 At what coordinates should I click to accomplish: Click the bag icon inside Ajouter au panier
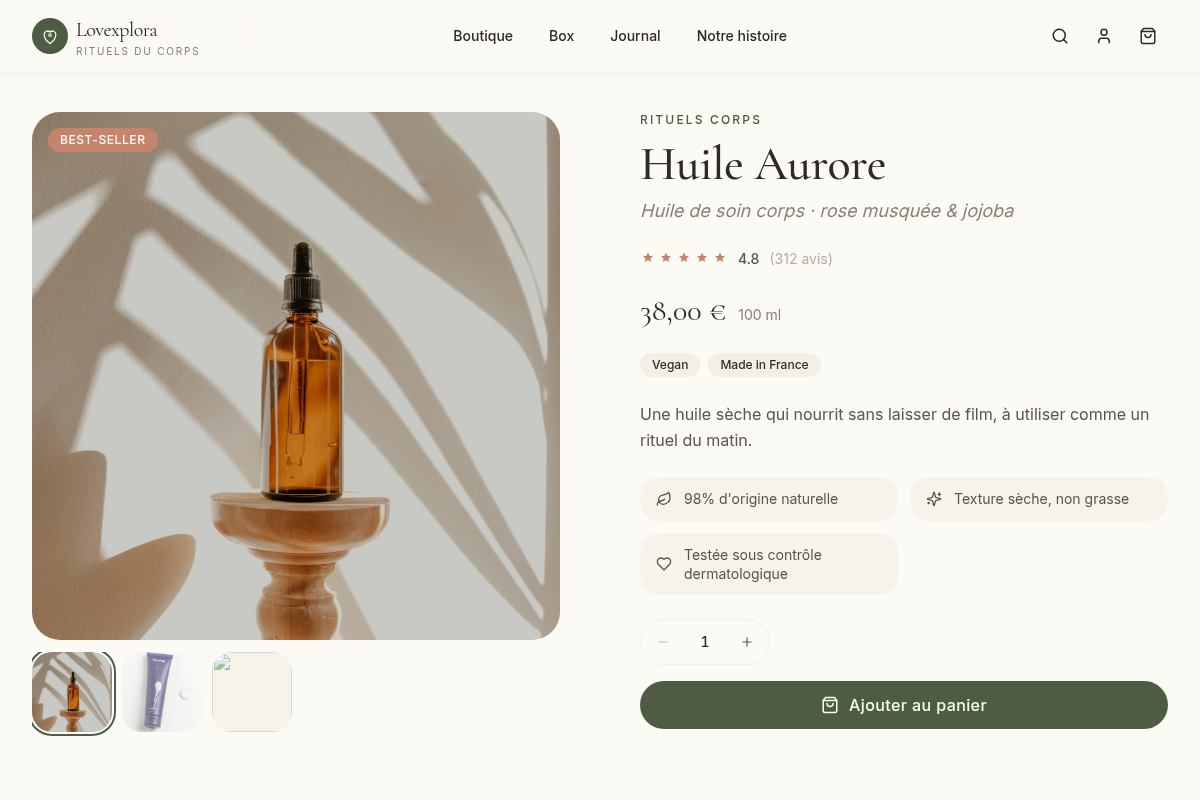[830, 705]
